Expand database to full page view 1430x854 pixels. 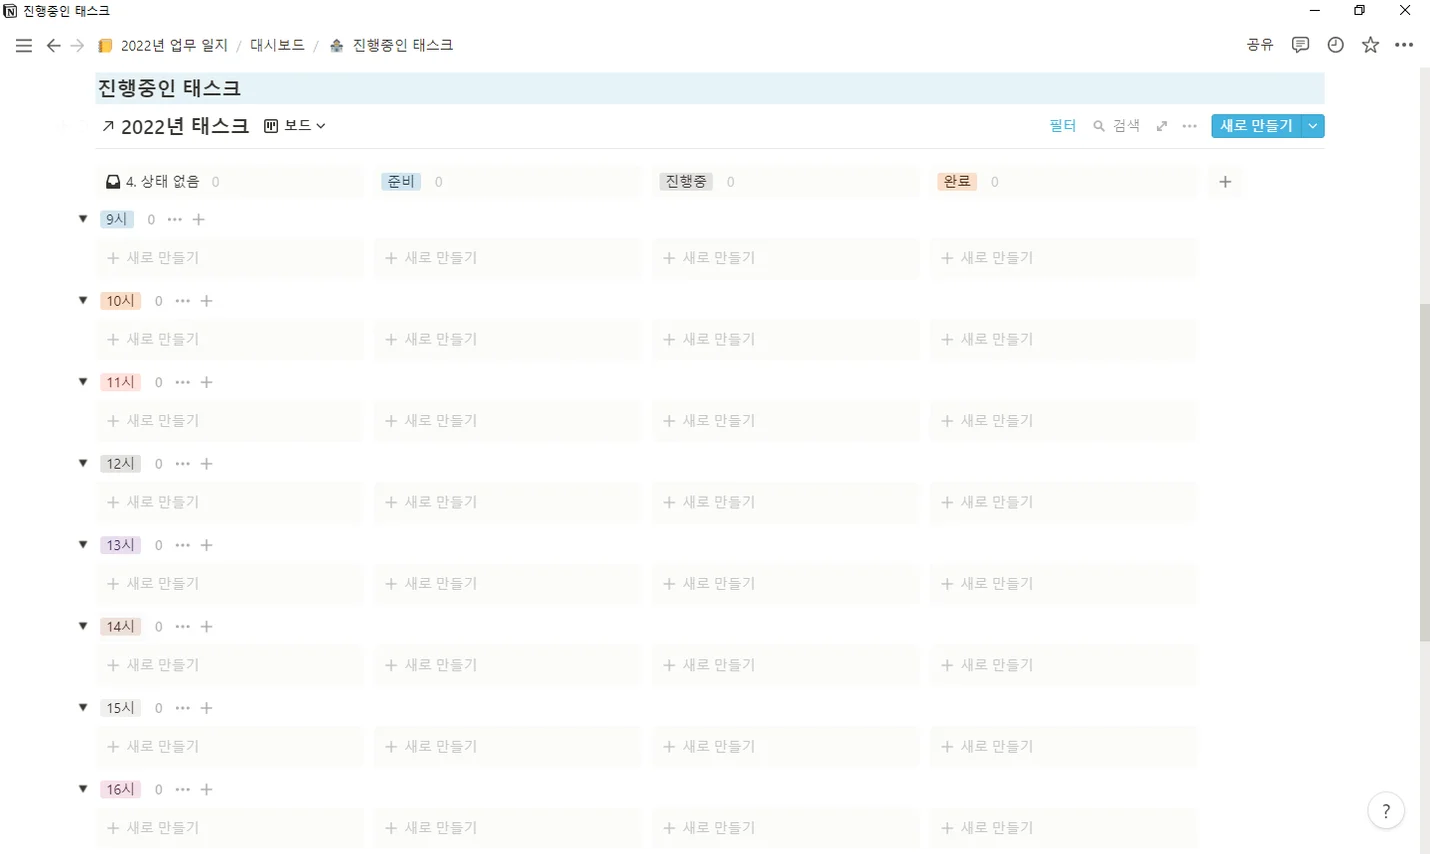pos(1161,126)
